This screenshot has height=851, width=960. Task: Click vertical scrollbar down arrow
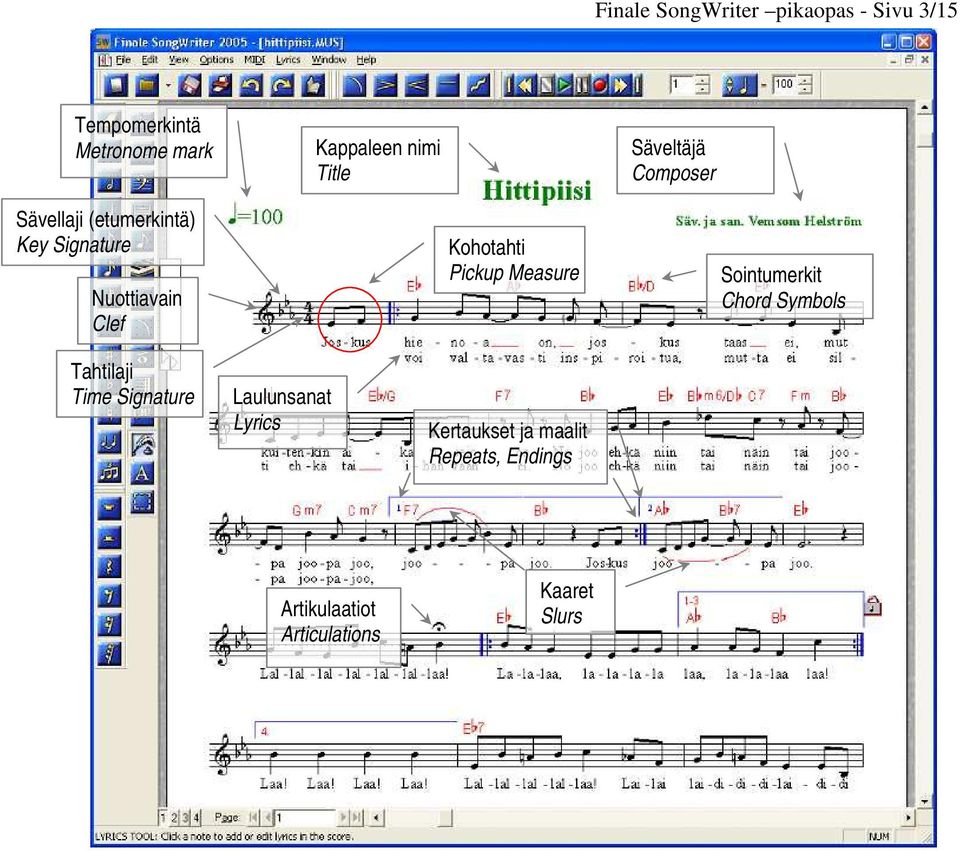point(924,801)
